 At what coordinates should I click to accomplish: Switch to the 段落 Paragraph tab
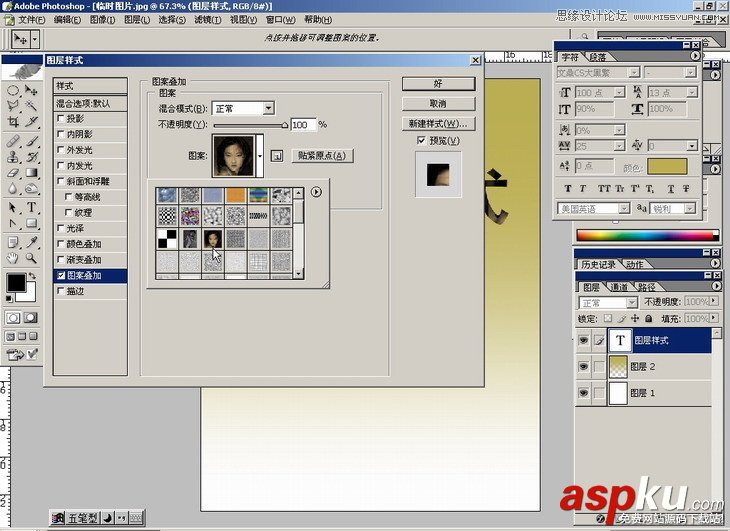click(598, 57)
